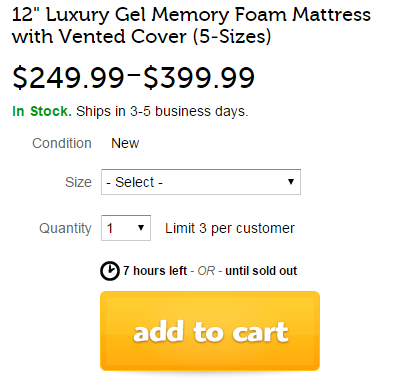The height and width of the screenshot is (381, 397).
Task: Open the Quantity dropdown showing 1
Action: 126,228
